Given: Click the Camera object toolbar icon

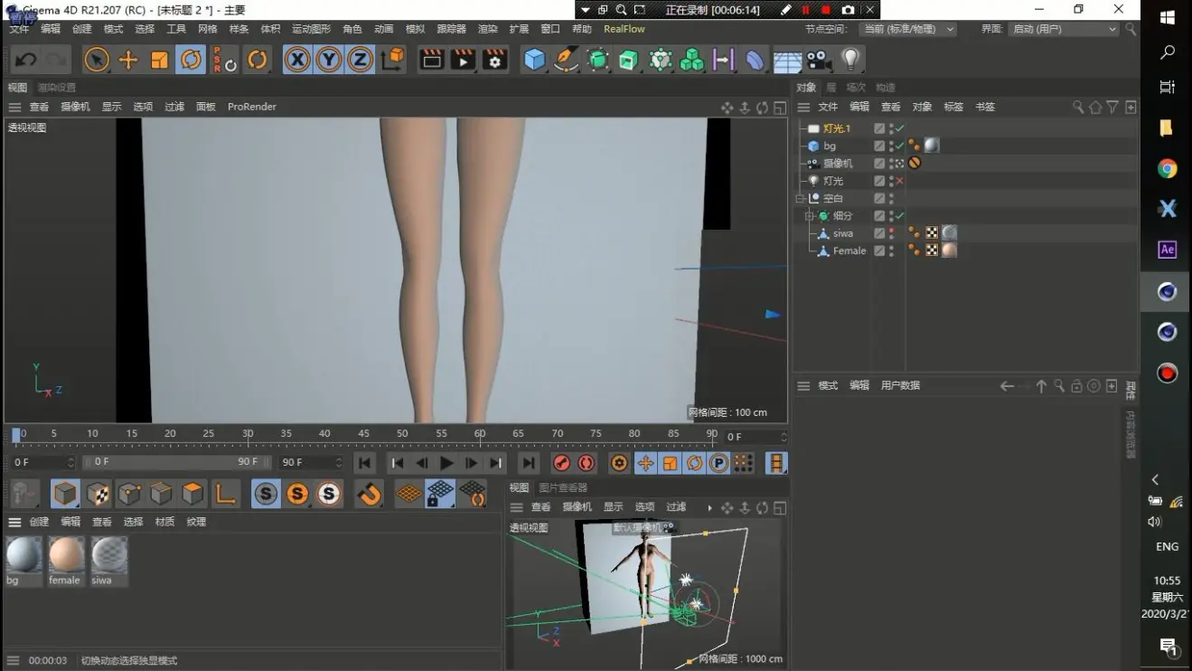Looking at the screenshot, I should (818, 59).
